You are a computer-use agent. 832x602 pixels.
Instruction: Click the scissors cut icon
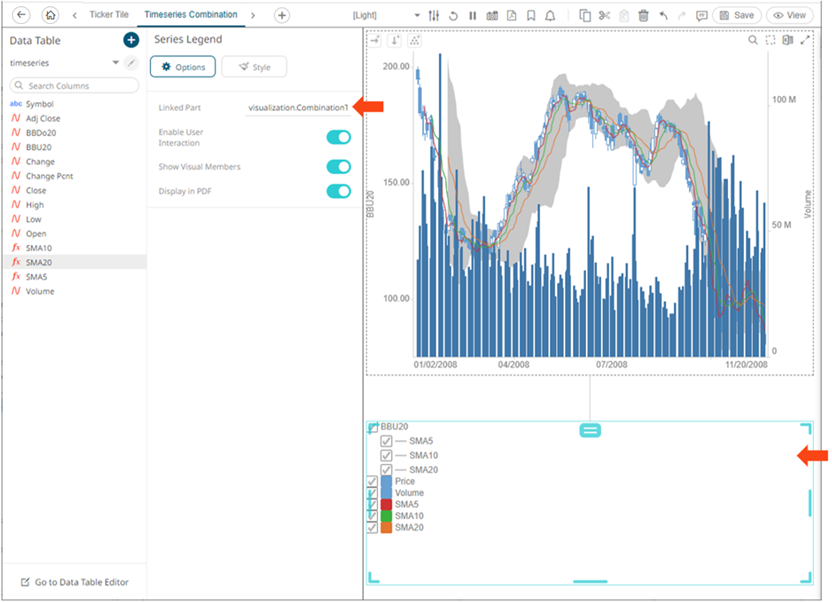(604, 16)
